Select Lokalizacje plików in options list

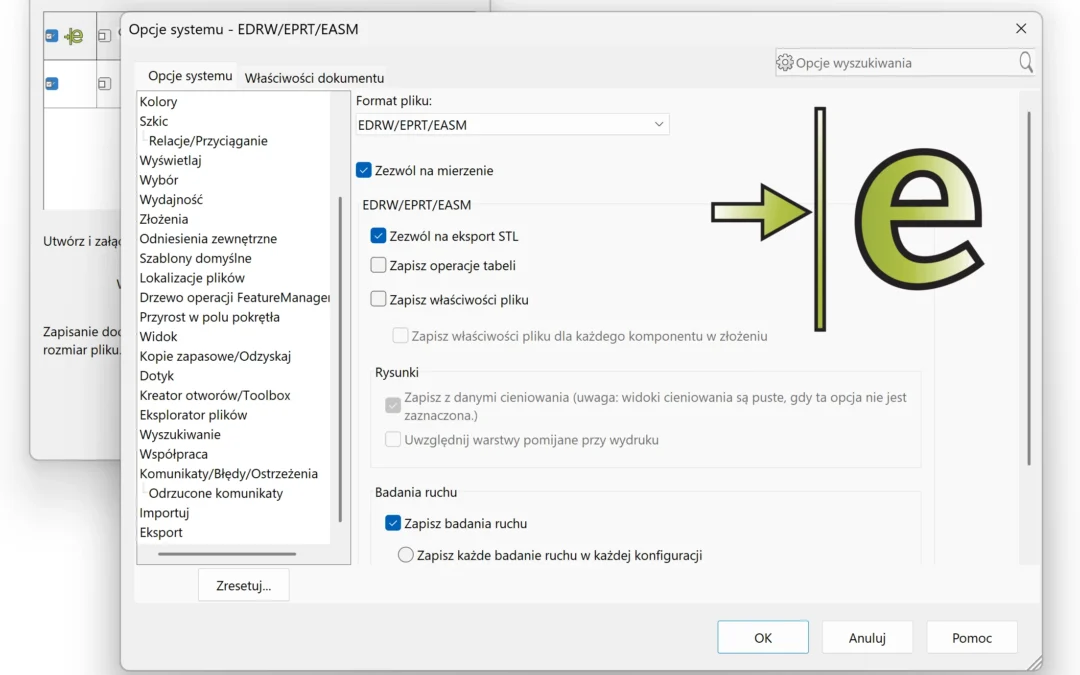click(x=192, y=278)
